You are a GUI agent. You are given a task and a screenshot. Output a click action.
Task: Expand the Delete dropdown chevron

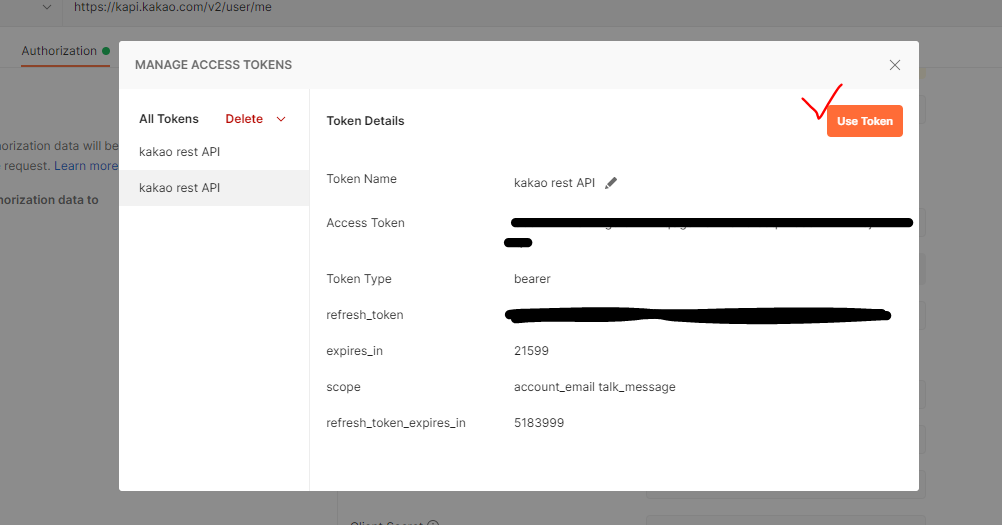pos(281,119)
